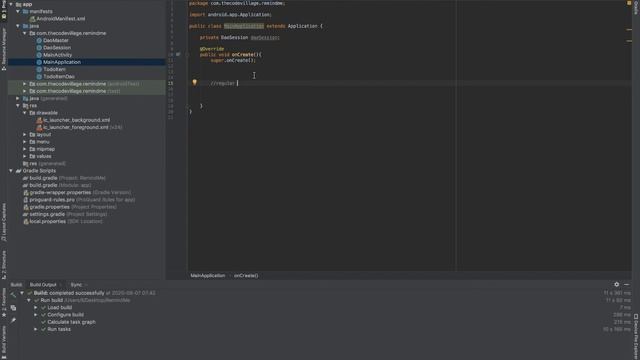This screenshot has width=640, height=360.
Task: Expand the test package node
Action: [x=25, y=91]
